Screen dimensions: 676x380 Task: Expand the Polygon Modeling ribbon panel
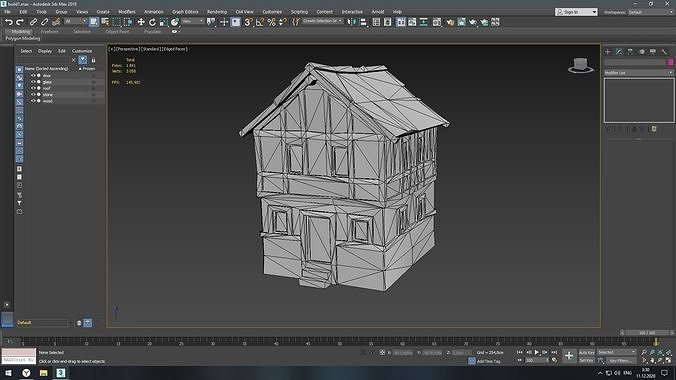pyautogui.click(x=23, y=38)
